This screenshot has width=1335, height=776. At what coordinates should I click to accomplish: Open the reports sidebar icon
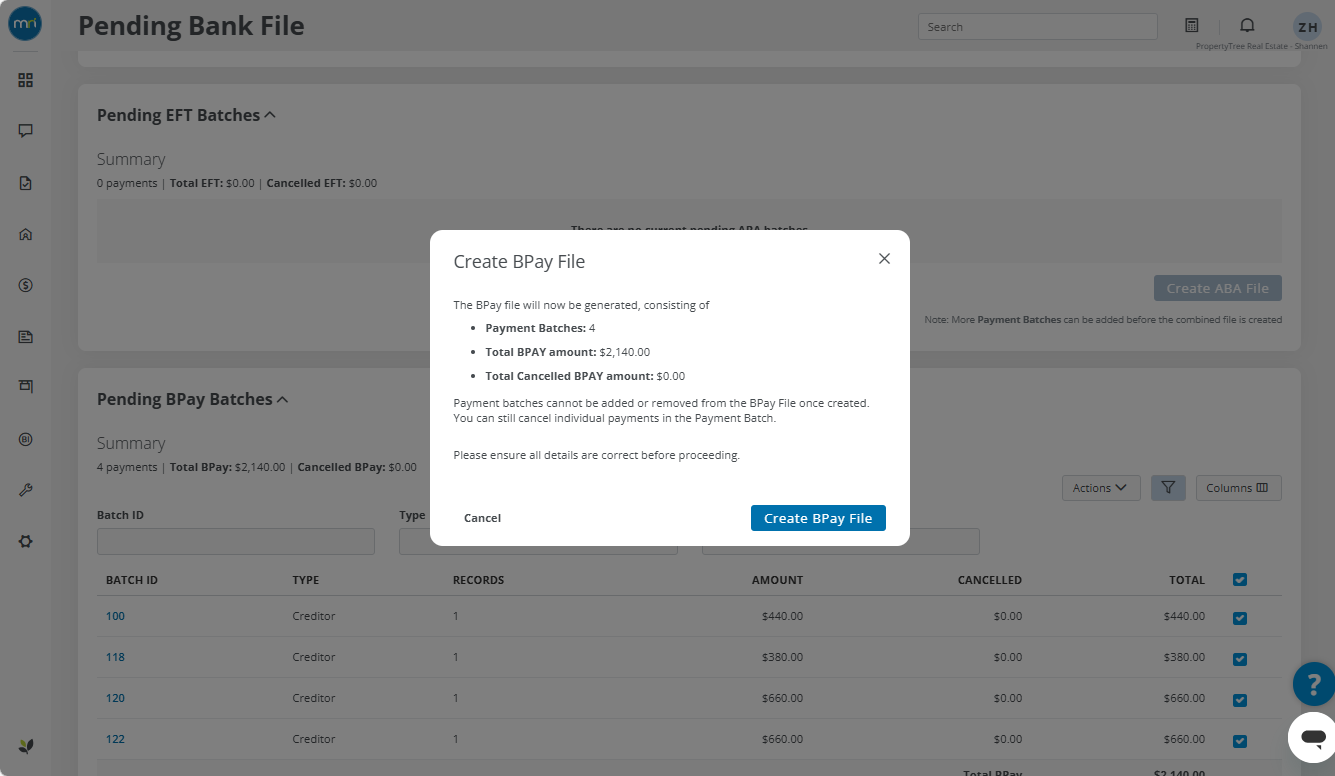tap(26, 337)
